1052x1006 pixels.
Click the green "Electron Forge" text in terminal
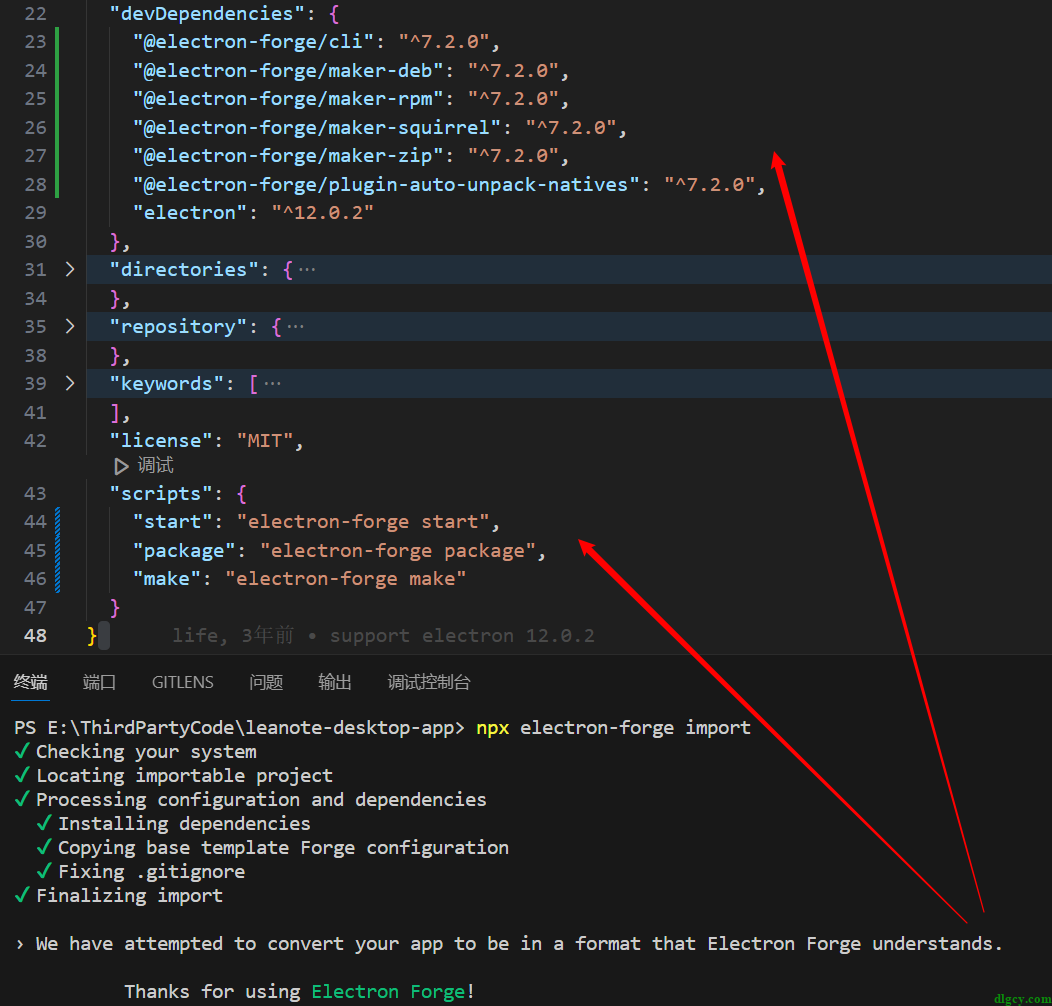[x=388, y=992]
